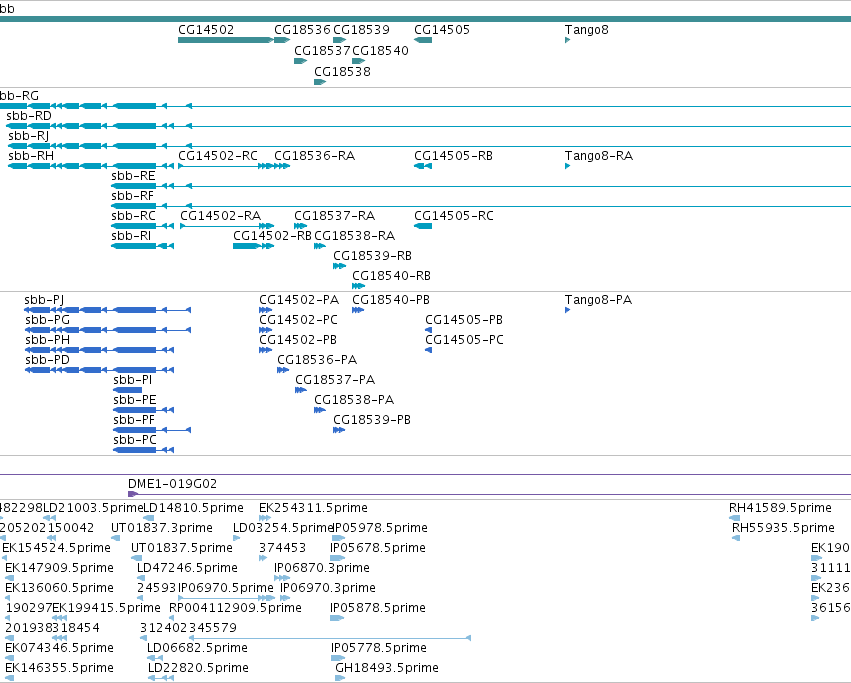Click the CG14502 gene label
Image resolution: width=851 pixels, height=683 pixels.
point(206,30)
